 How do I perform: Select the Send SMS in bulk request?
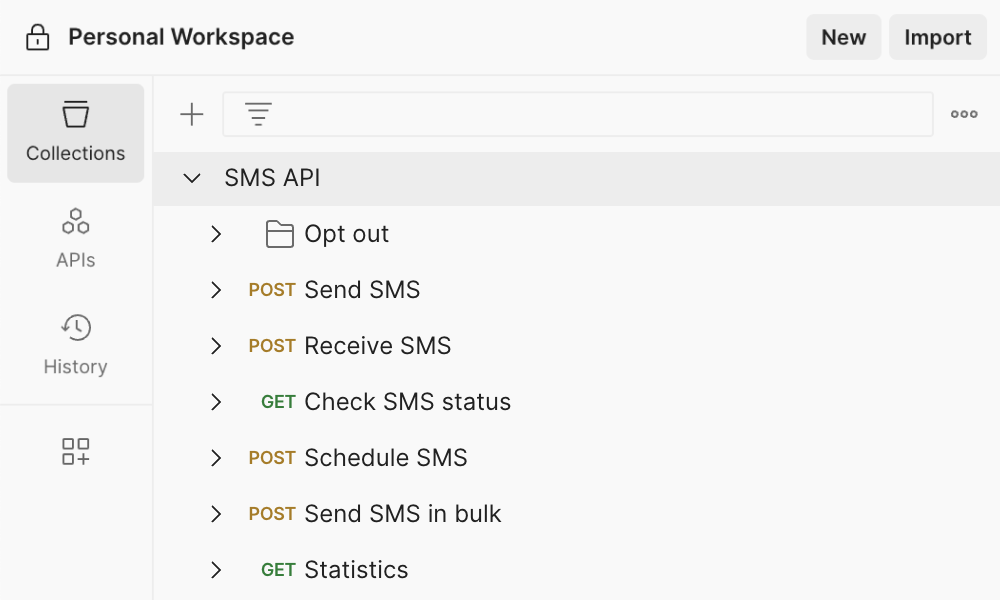(402, 514)
